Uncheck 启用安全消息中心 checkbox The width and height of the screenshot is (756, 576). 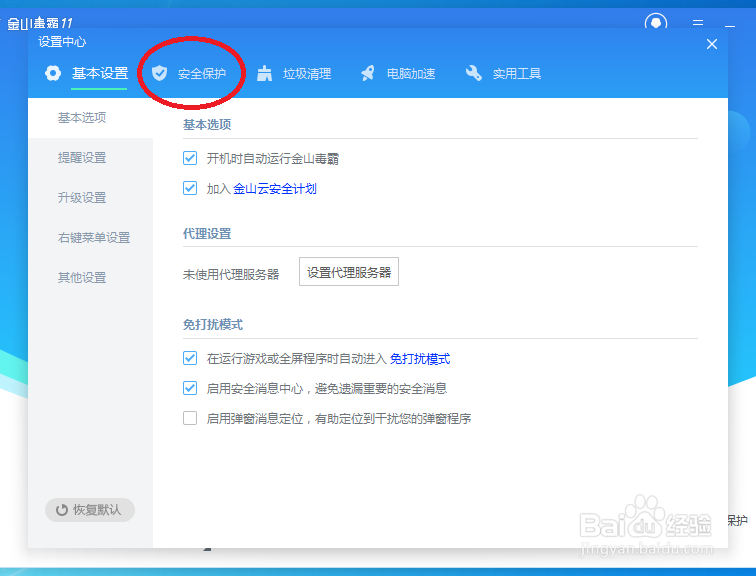190,388
